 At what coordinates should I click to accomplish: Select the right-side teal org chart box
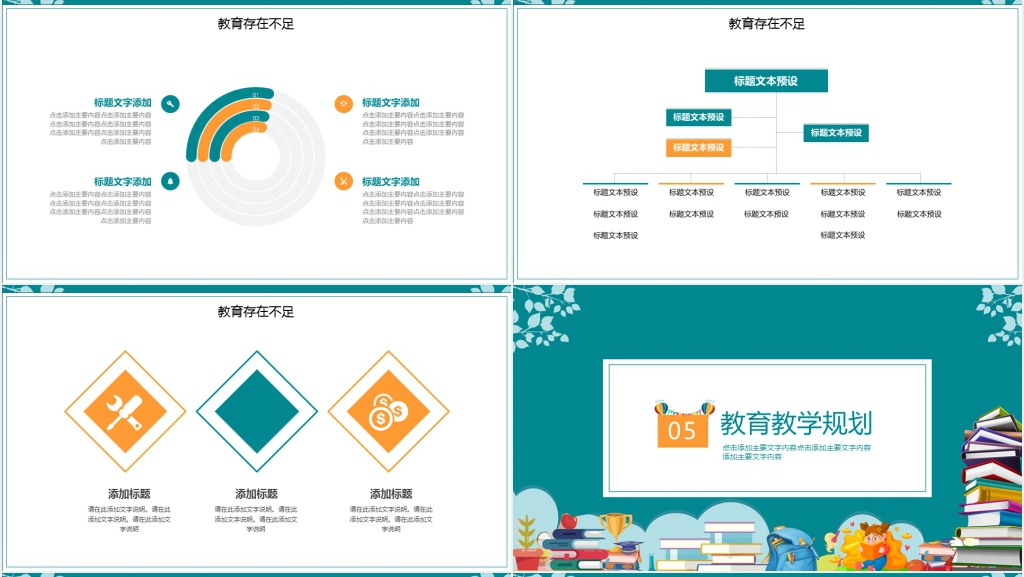click(835, 133)
